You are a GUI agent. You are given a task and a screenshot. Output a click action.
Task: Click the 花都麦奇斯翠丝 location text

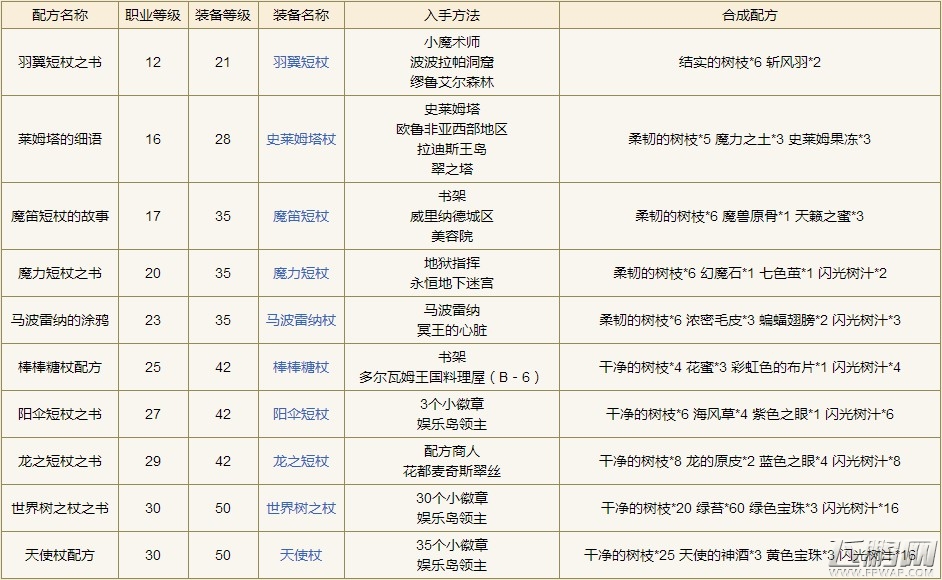(452, 471)
